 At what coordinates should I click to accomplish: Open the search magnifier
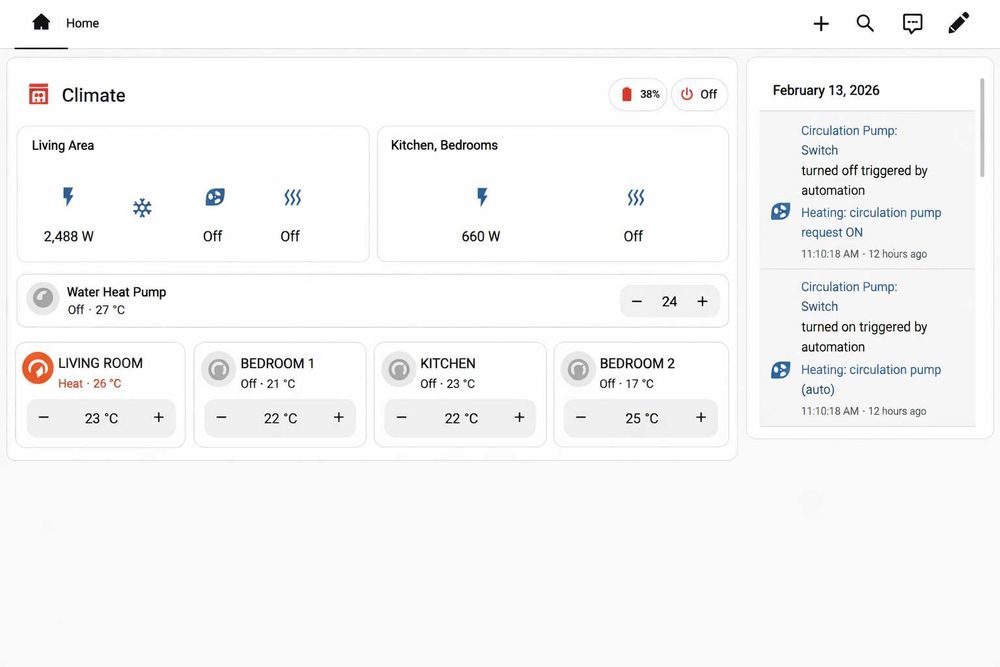click(865, 24)
